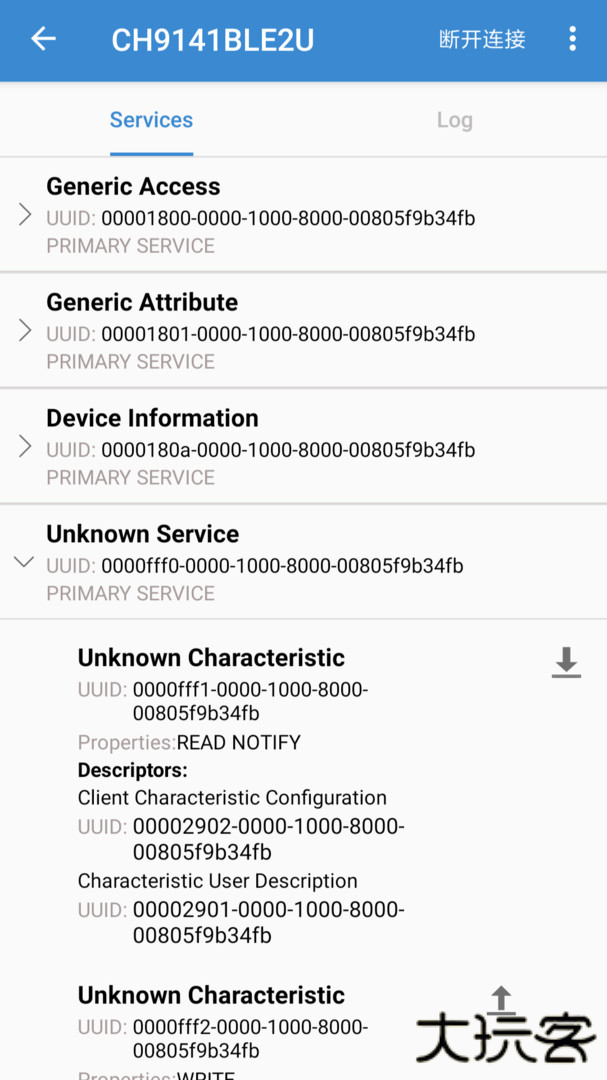Expand the Device Information service chevron
Viewport: 607px width, 1080px height.
(x=25, y=447)
